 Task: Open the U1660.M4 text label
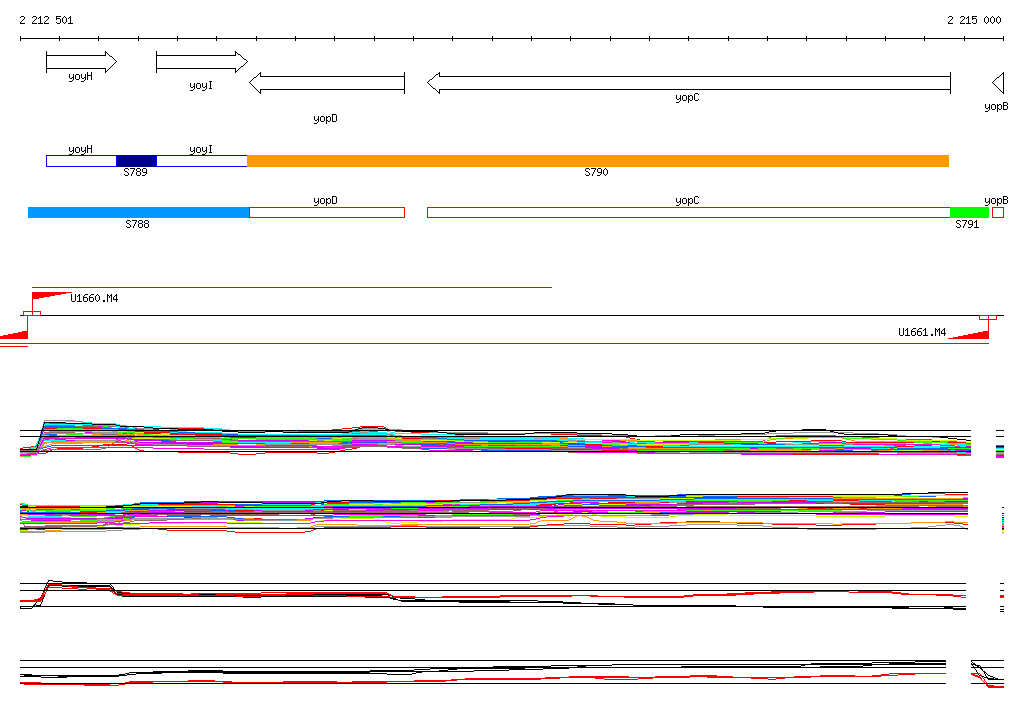[x=94, y=298]
